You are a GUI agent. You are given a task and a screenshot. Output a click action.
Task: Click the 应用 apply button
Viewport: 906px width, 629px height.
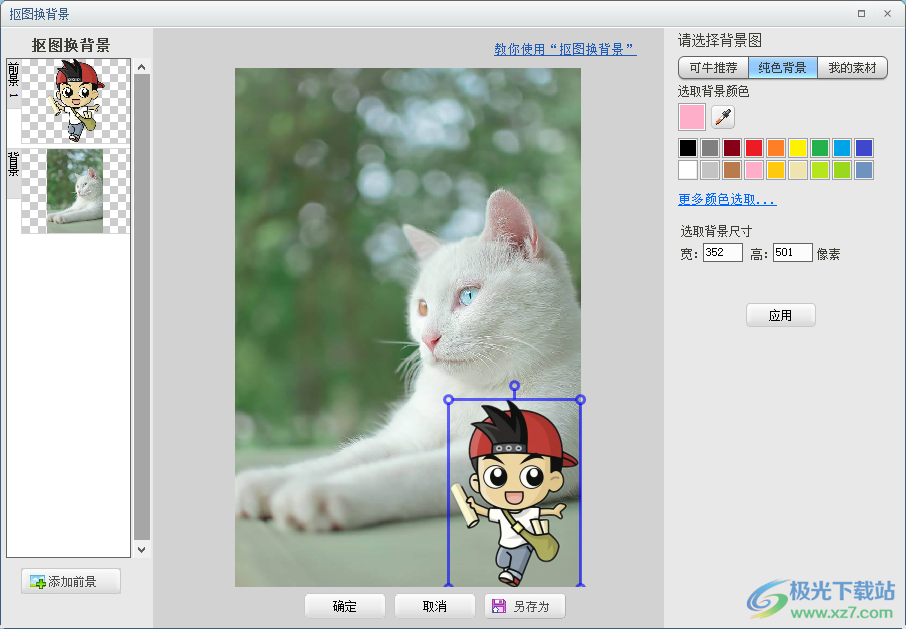tap(781, 315)
